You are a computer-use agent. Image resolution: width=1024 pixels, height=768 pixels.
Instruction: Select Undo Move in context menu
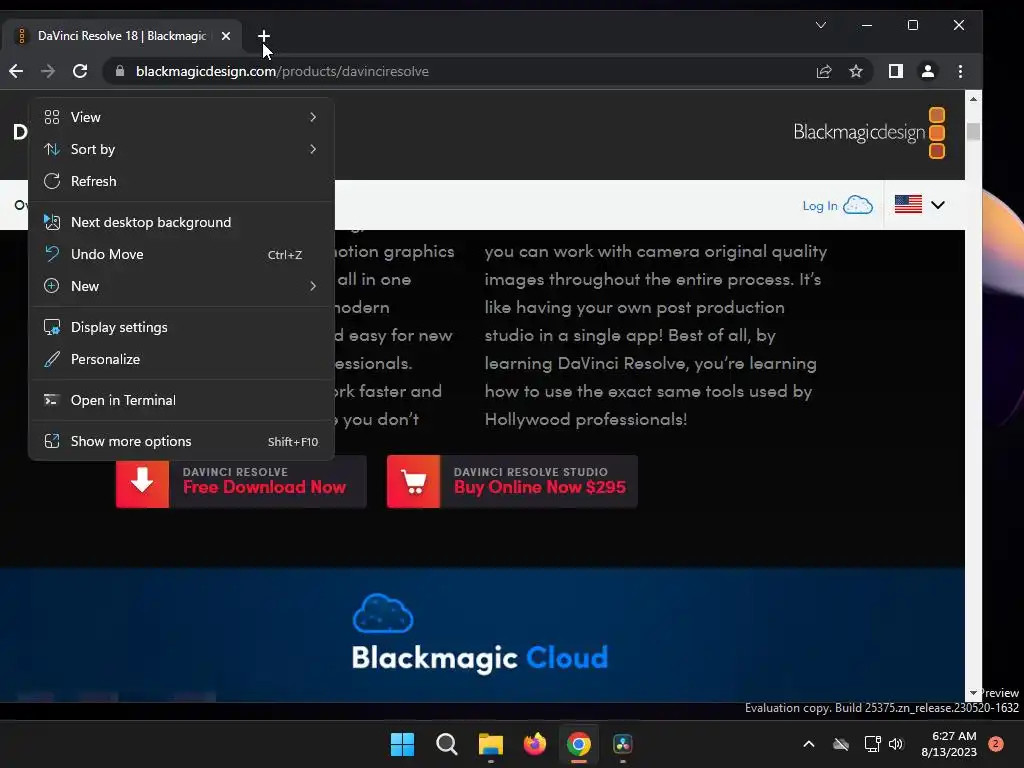181,254
